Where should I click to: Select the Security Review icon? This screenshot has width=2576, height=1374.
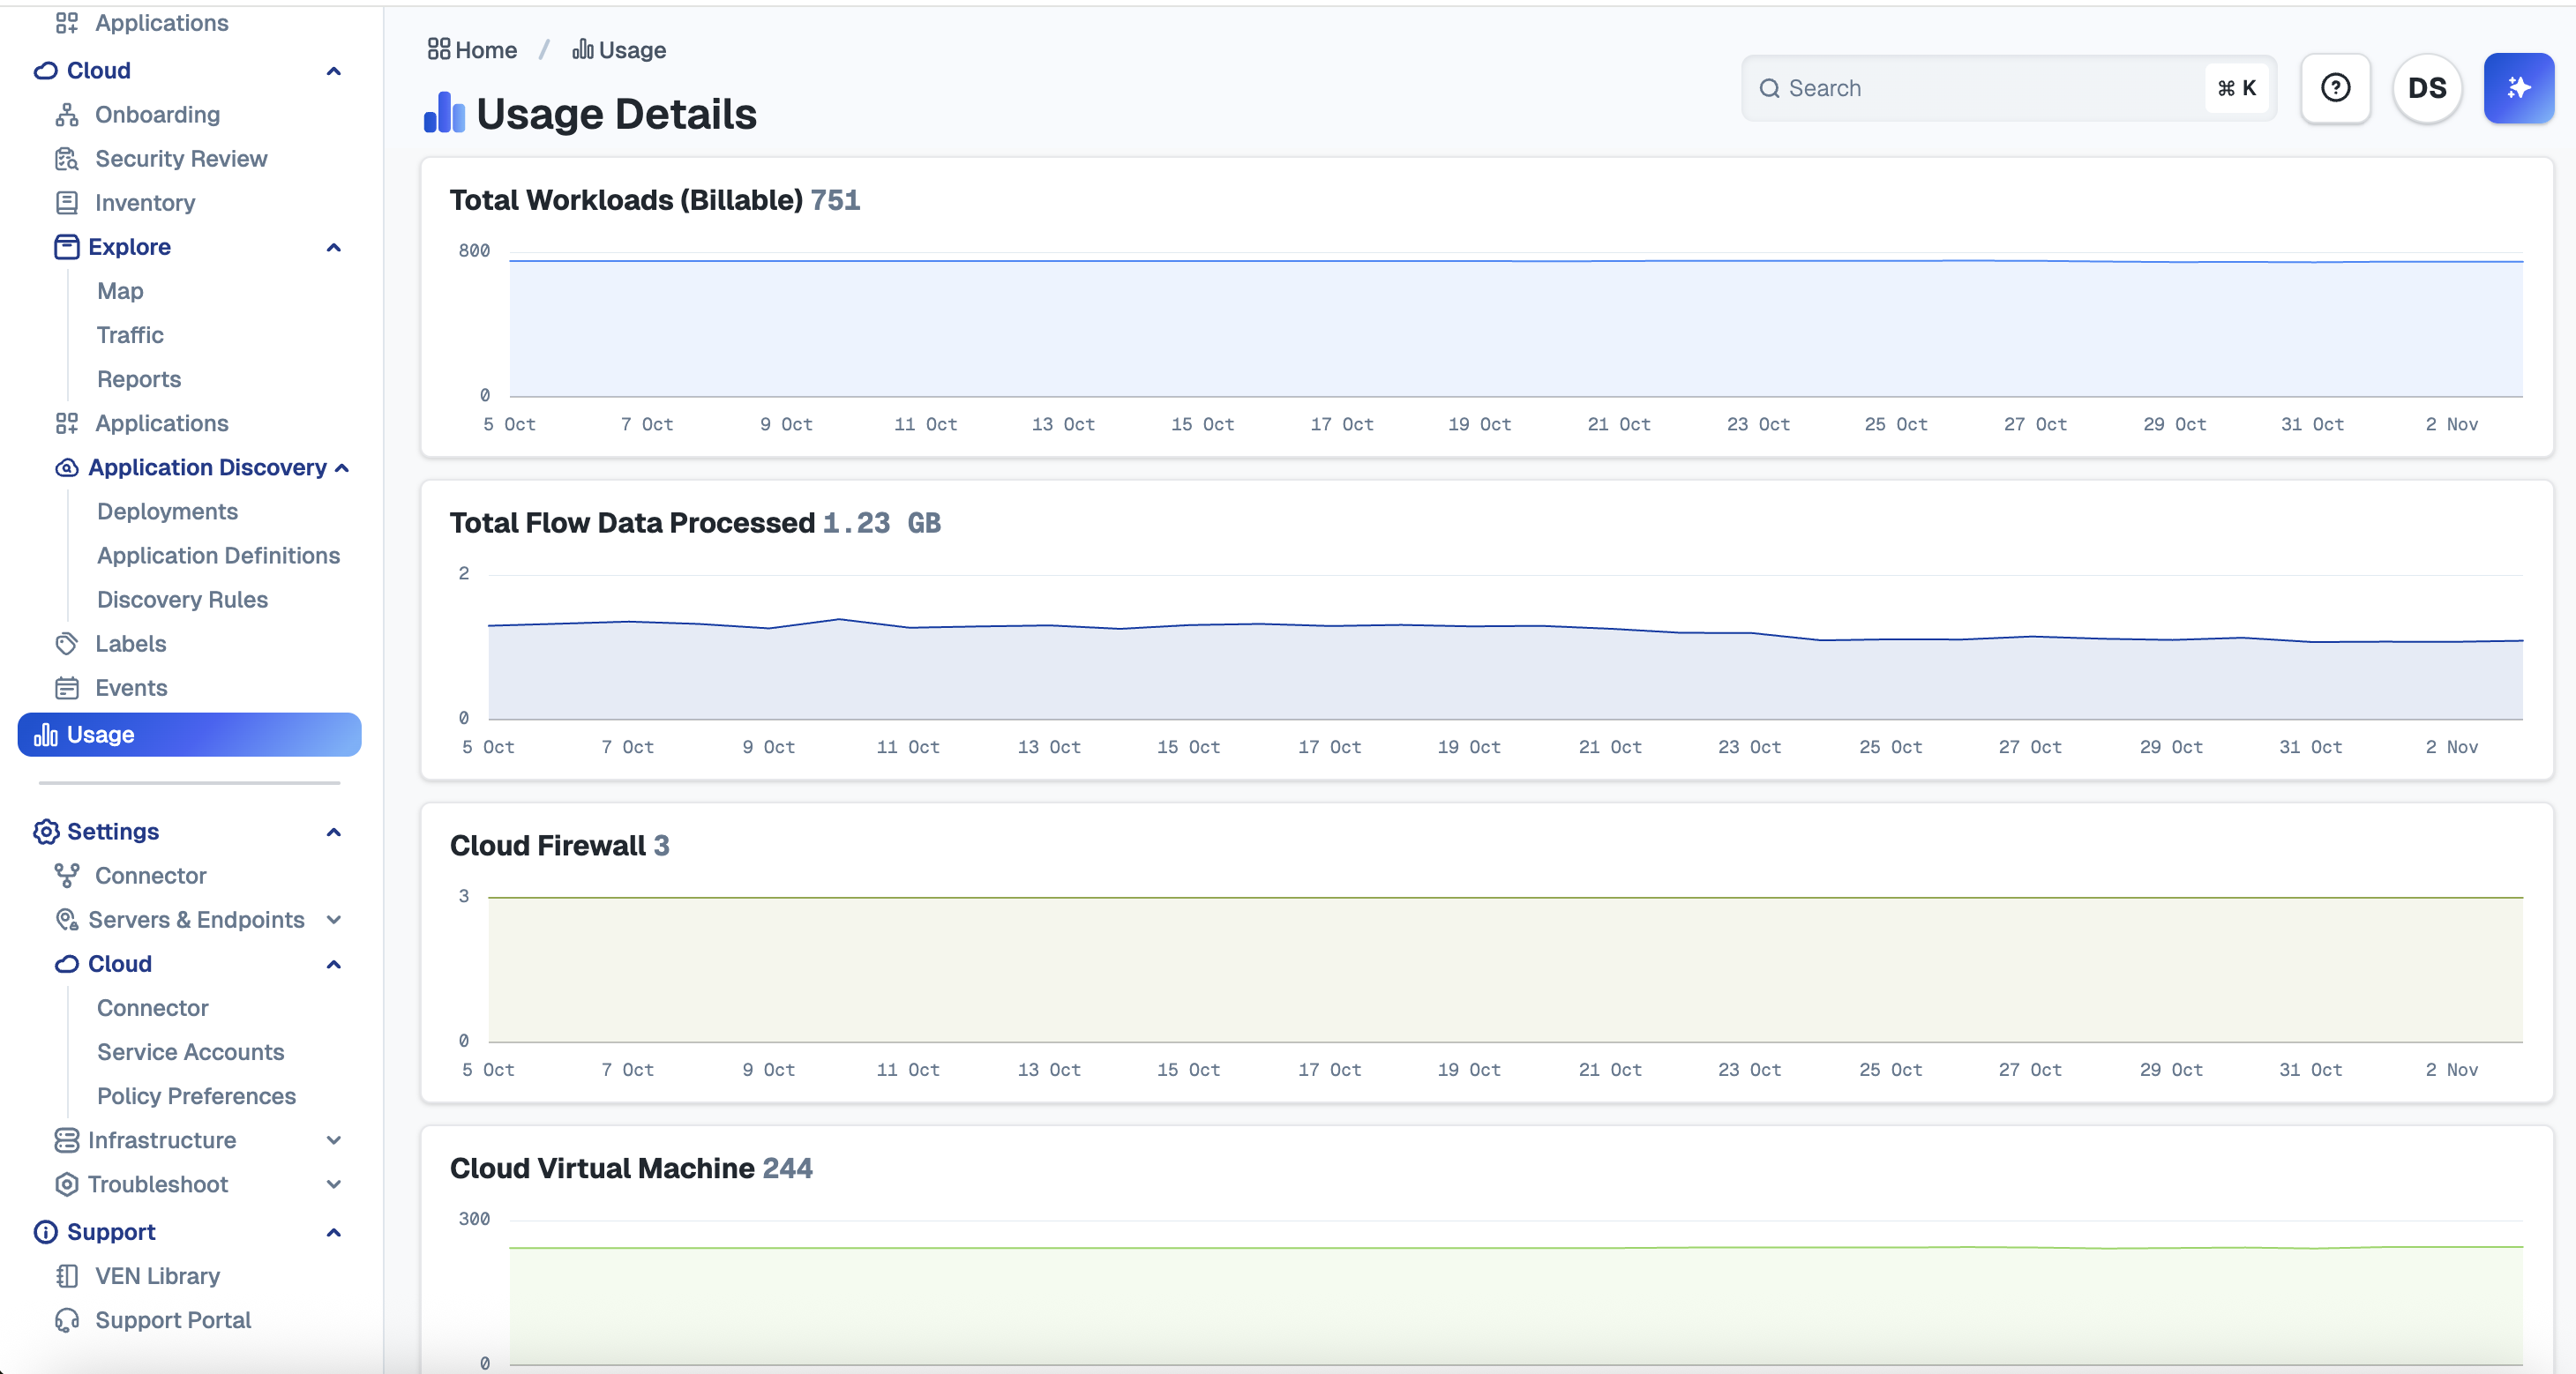coord(66,158)
